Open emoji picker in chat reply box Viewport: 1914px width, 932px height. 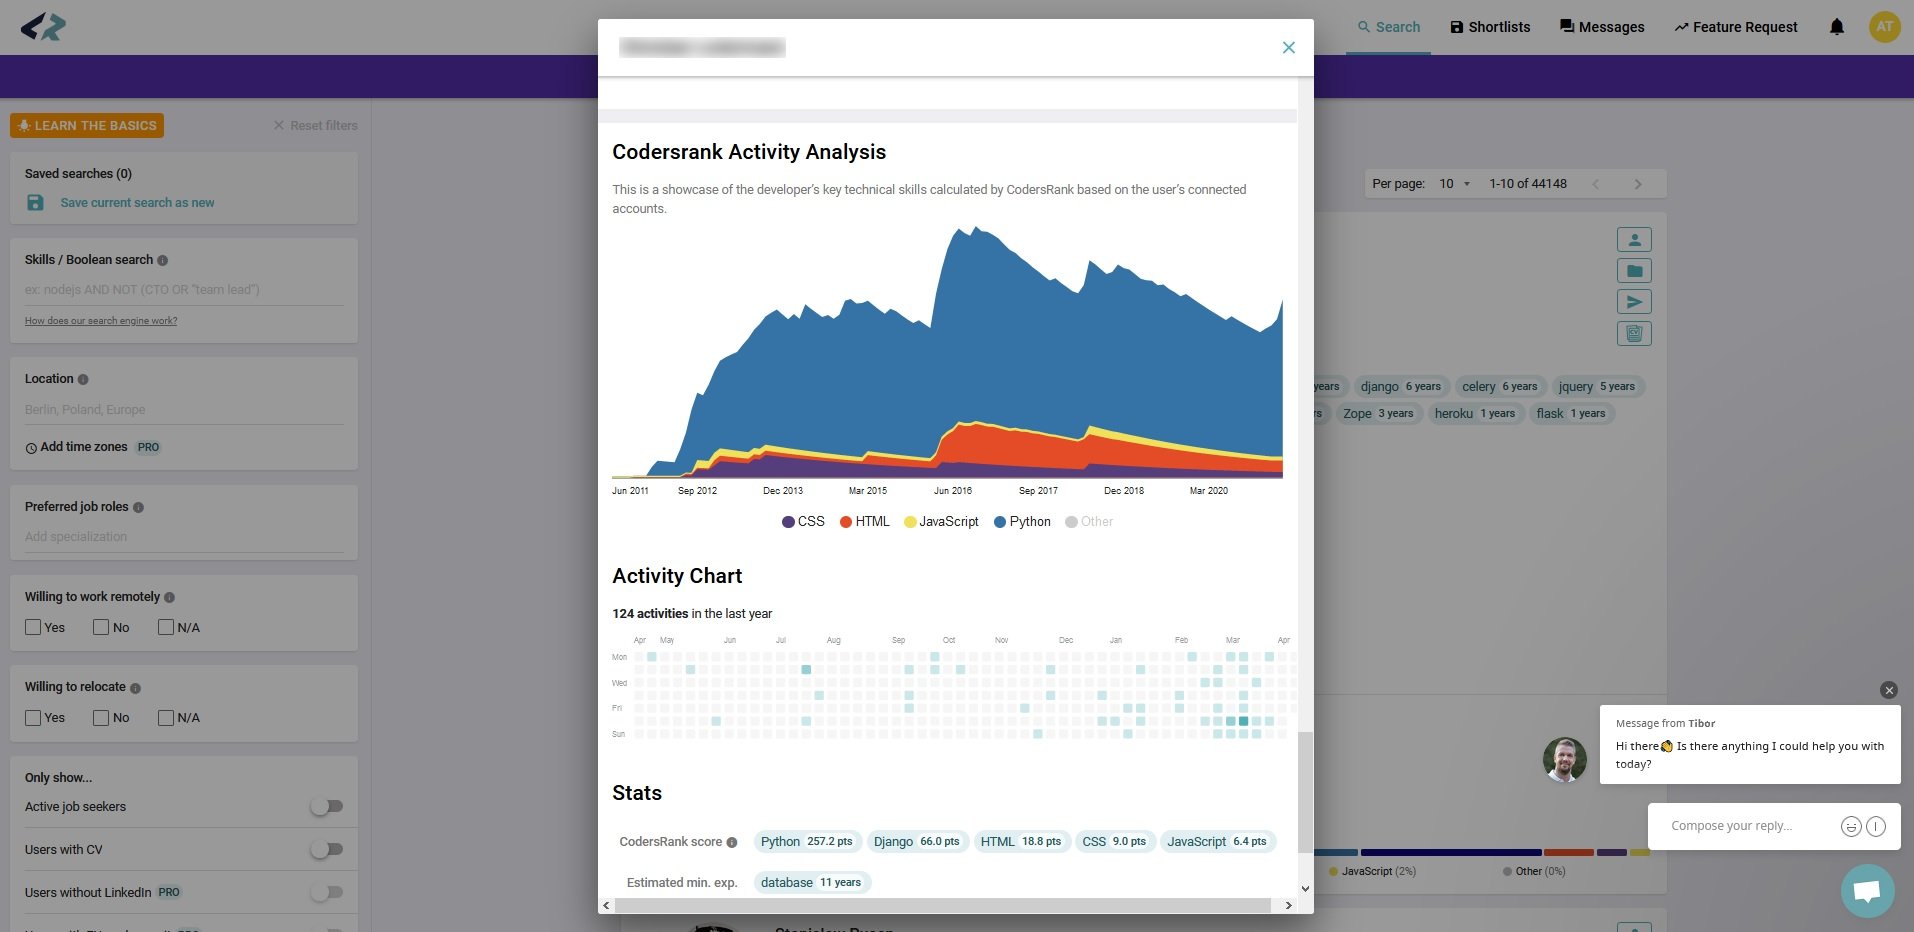(1850, 826)
